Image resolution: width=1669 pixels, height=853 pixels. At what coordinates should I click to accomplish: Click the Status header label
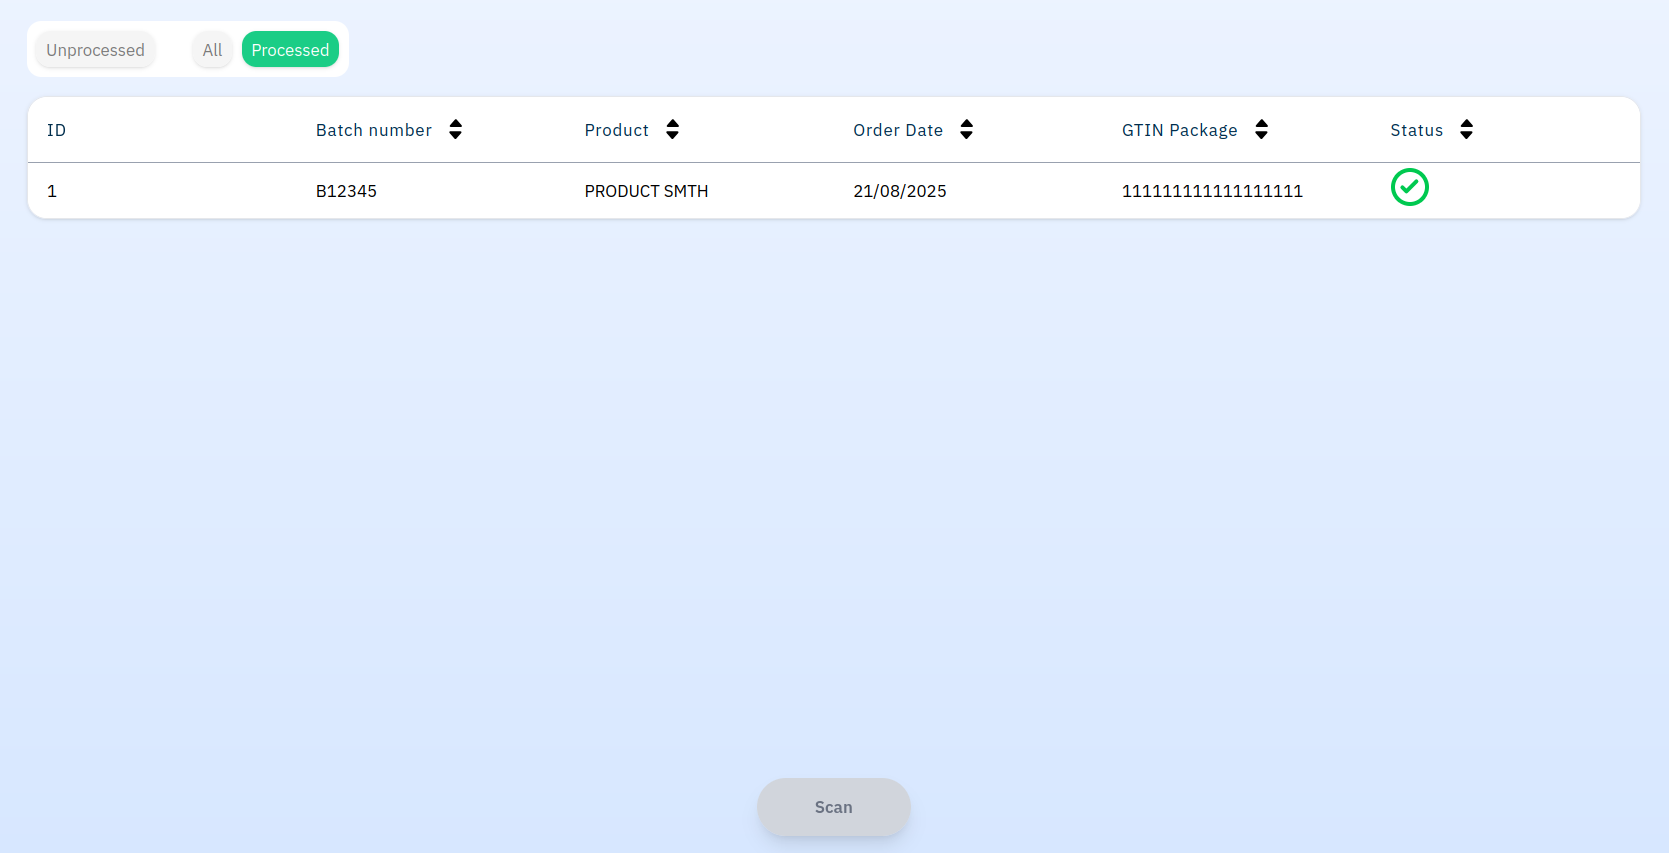click(x=1416, y=131)
